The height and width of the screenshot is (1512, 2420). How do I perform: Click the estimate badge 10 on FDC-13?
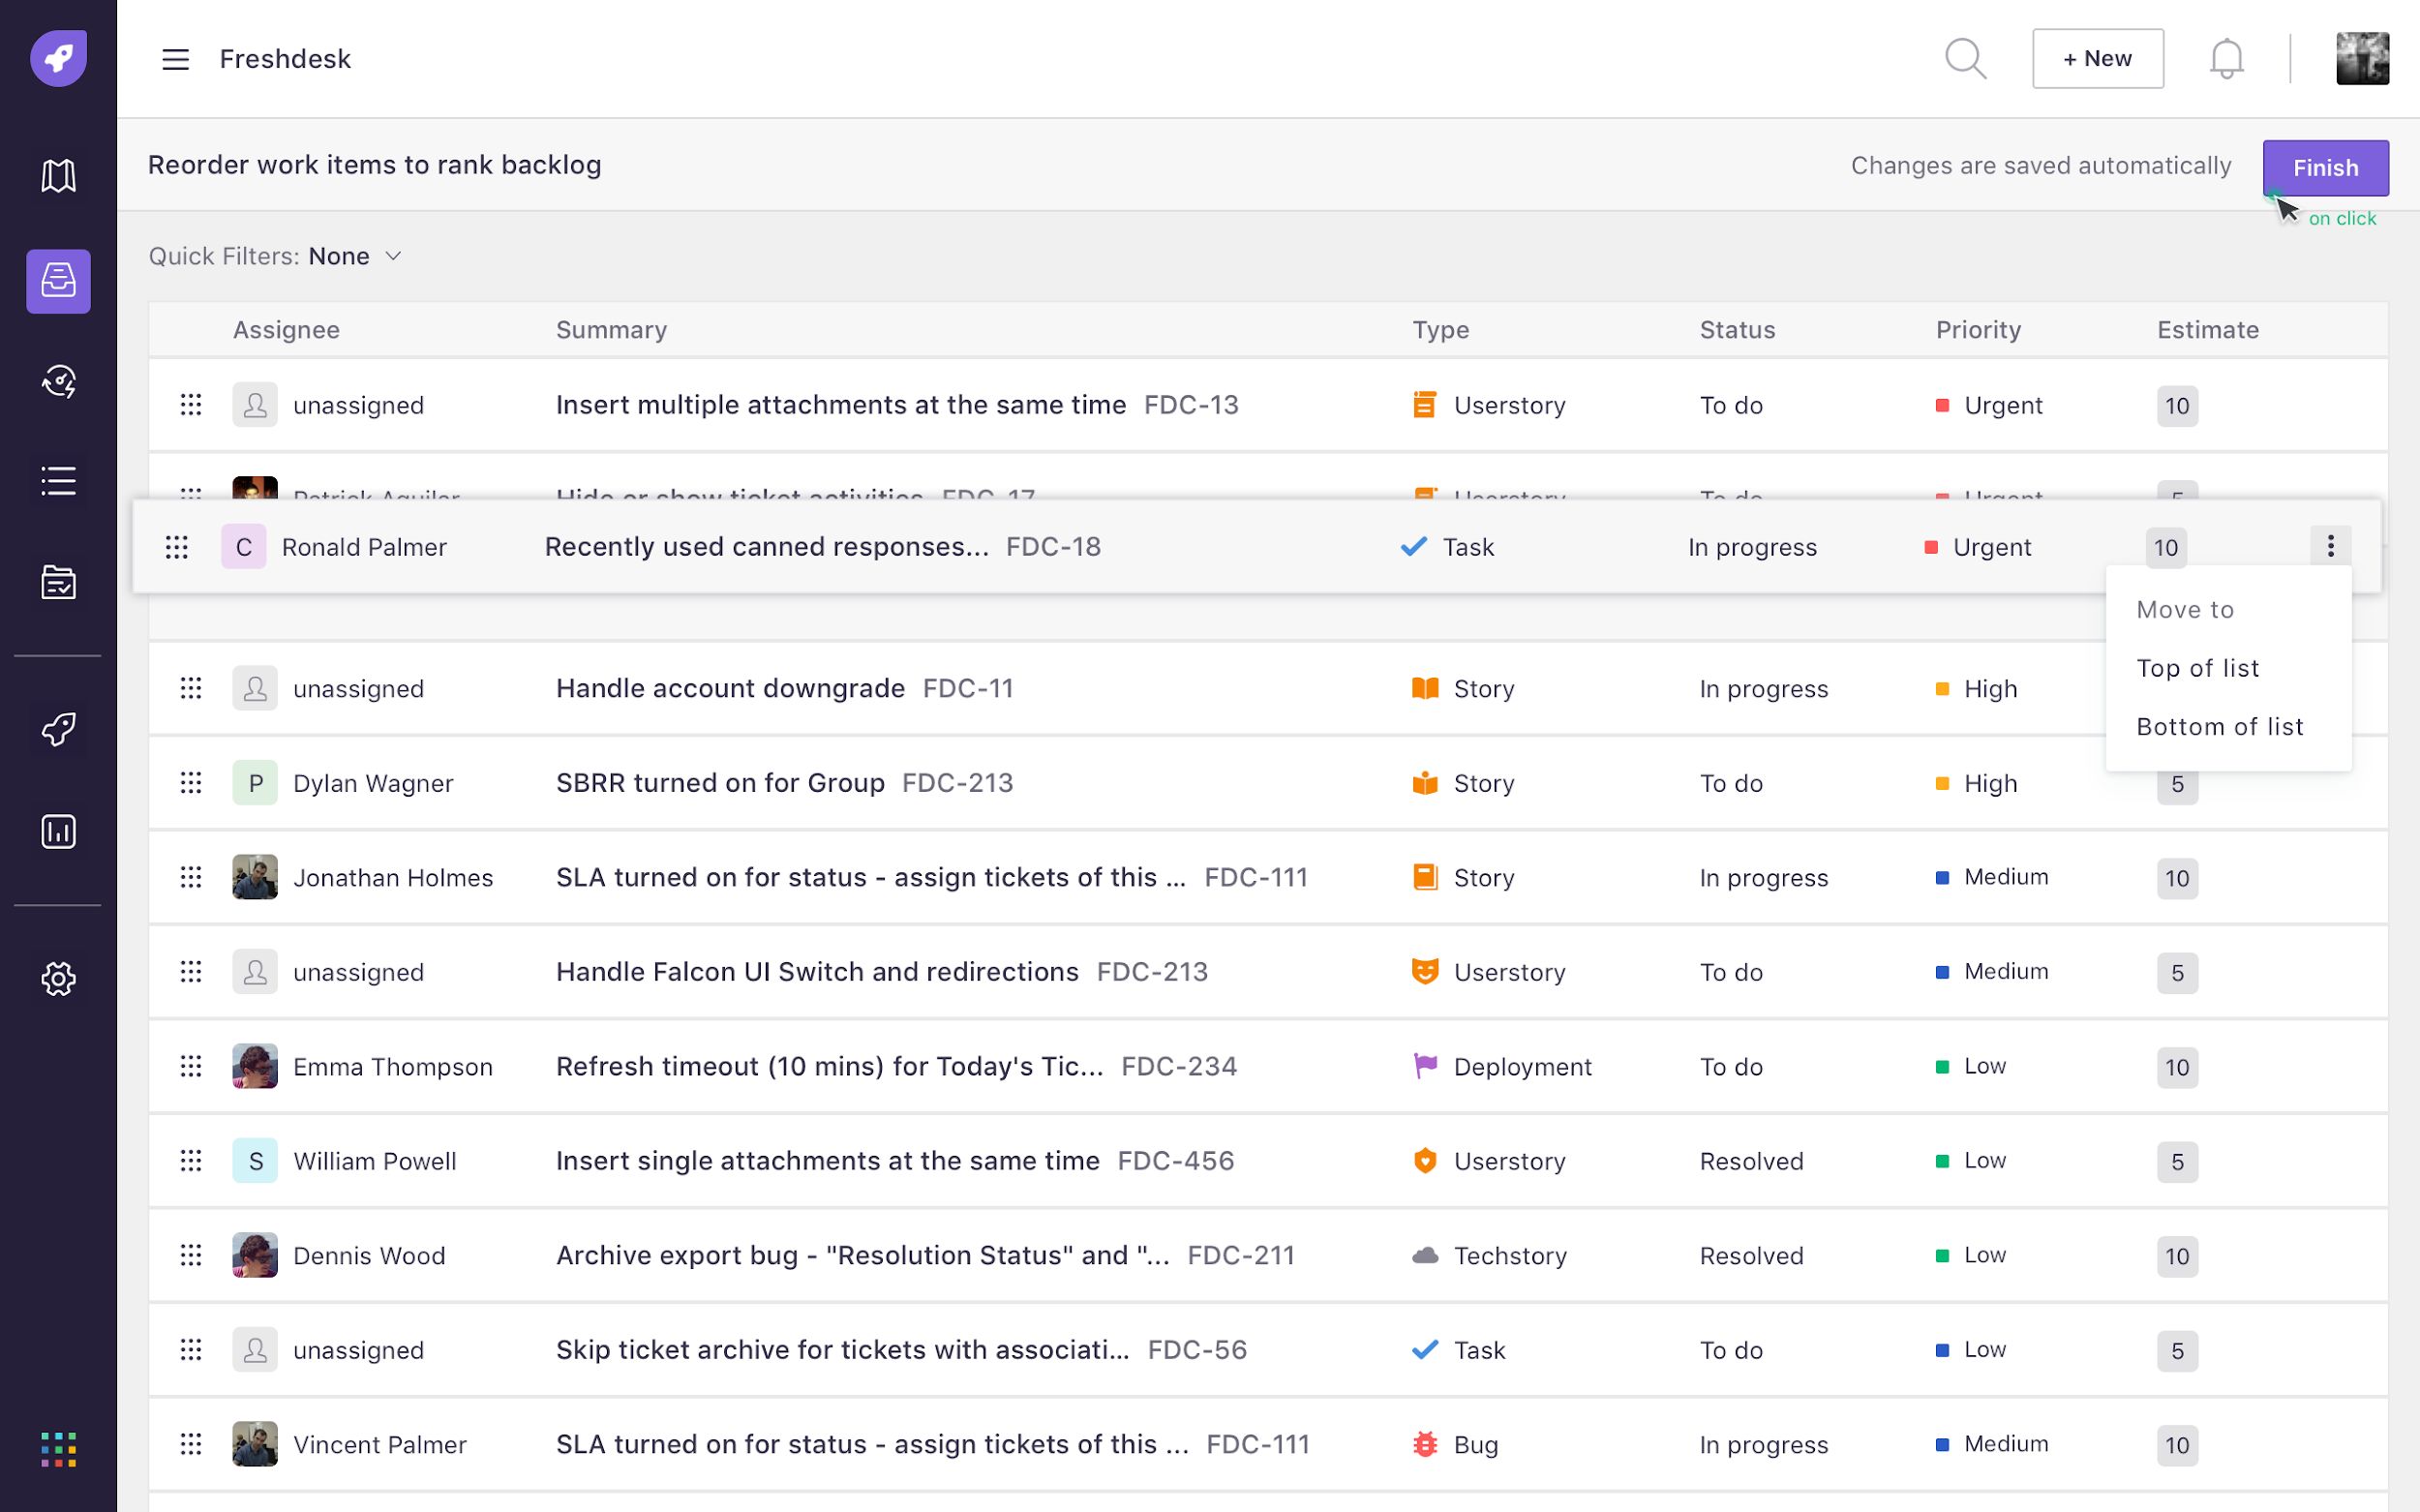click(2177, 406)
